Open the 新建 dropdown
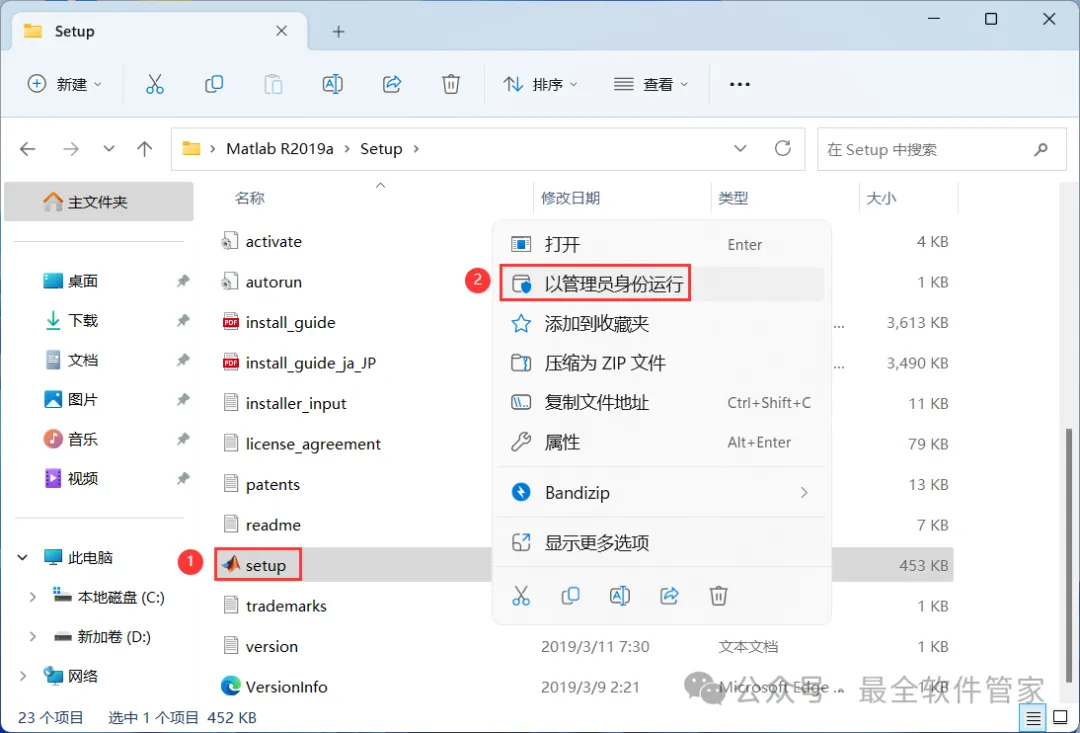 tap(65, 84)
